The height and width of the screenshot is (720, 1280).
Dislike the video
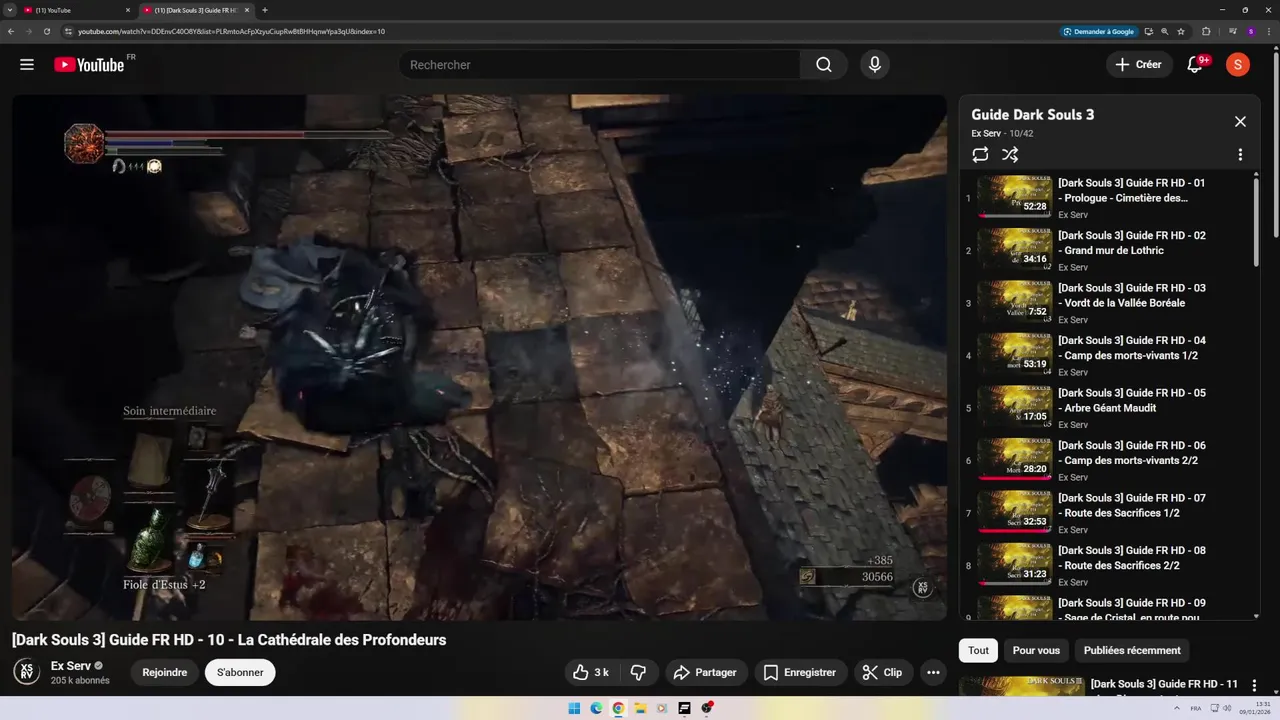coord(638,673)
